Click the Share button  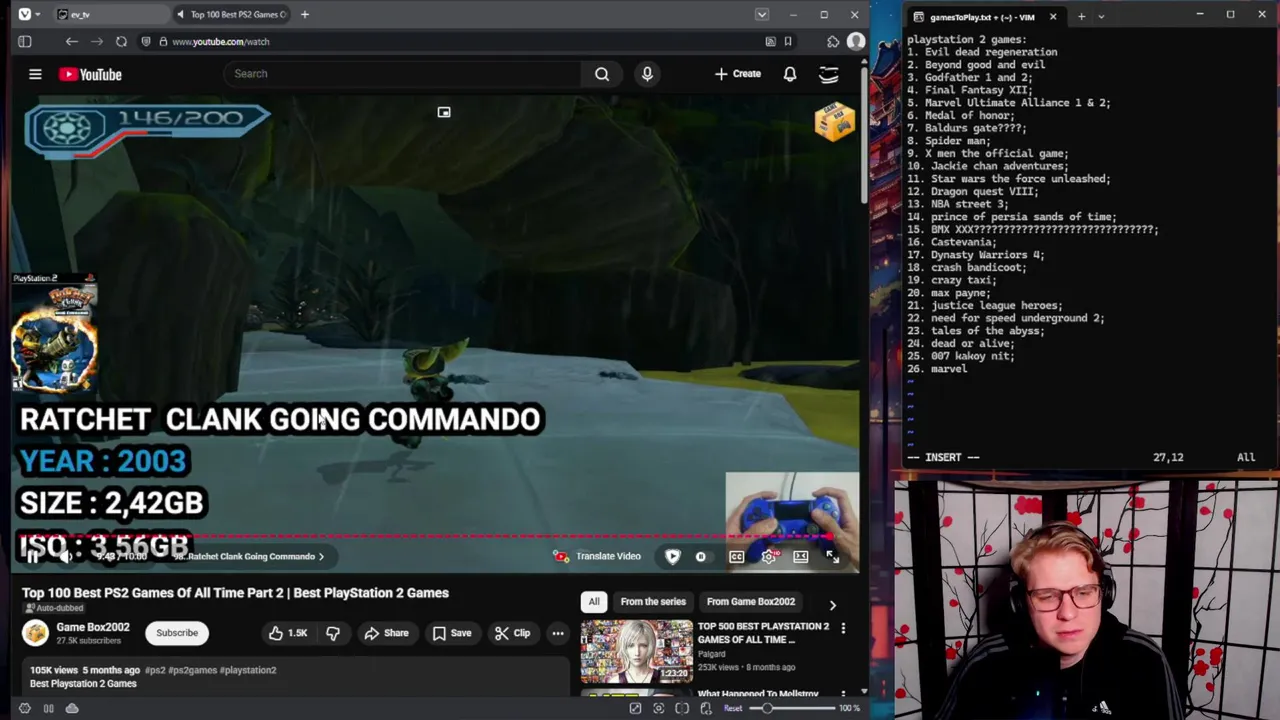(x=387, y=633)
